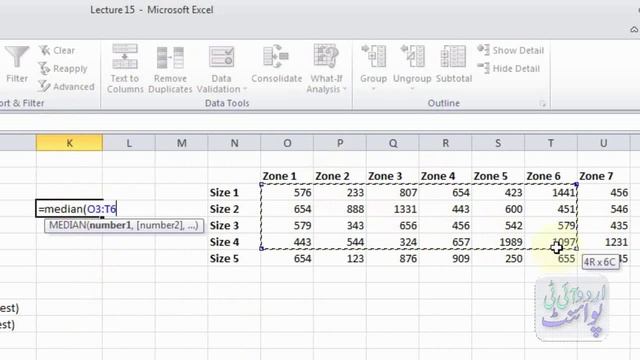Click the Group outline icon
640x360 pixels.
coord(373,56)
